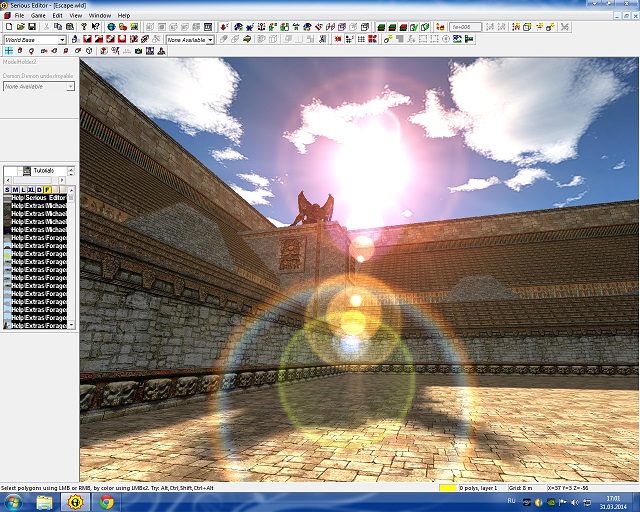Click the red four-squares icon in second toolbar
This screenshot has width=640, height=512.
click(x=372, y=39)
